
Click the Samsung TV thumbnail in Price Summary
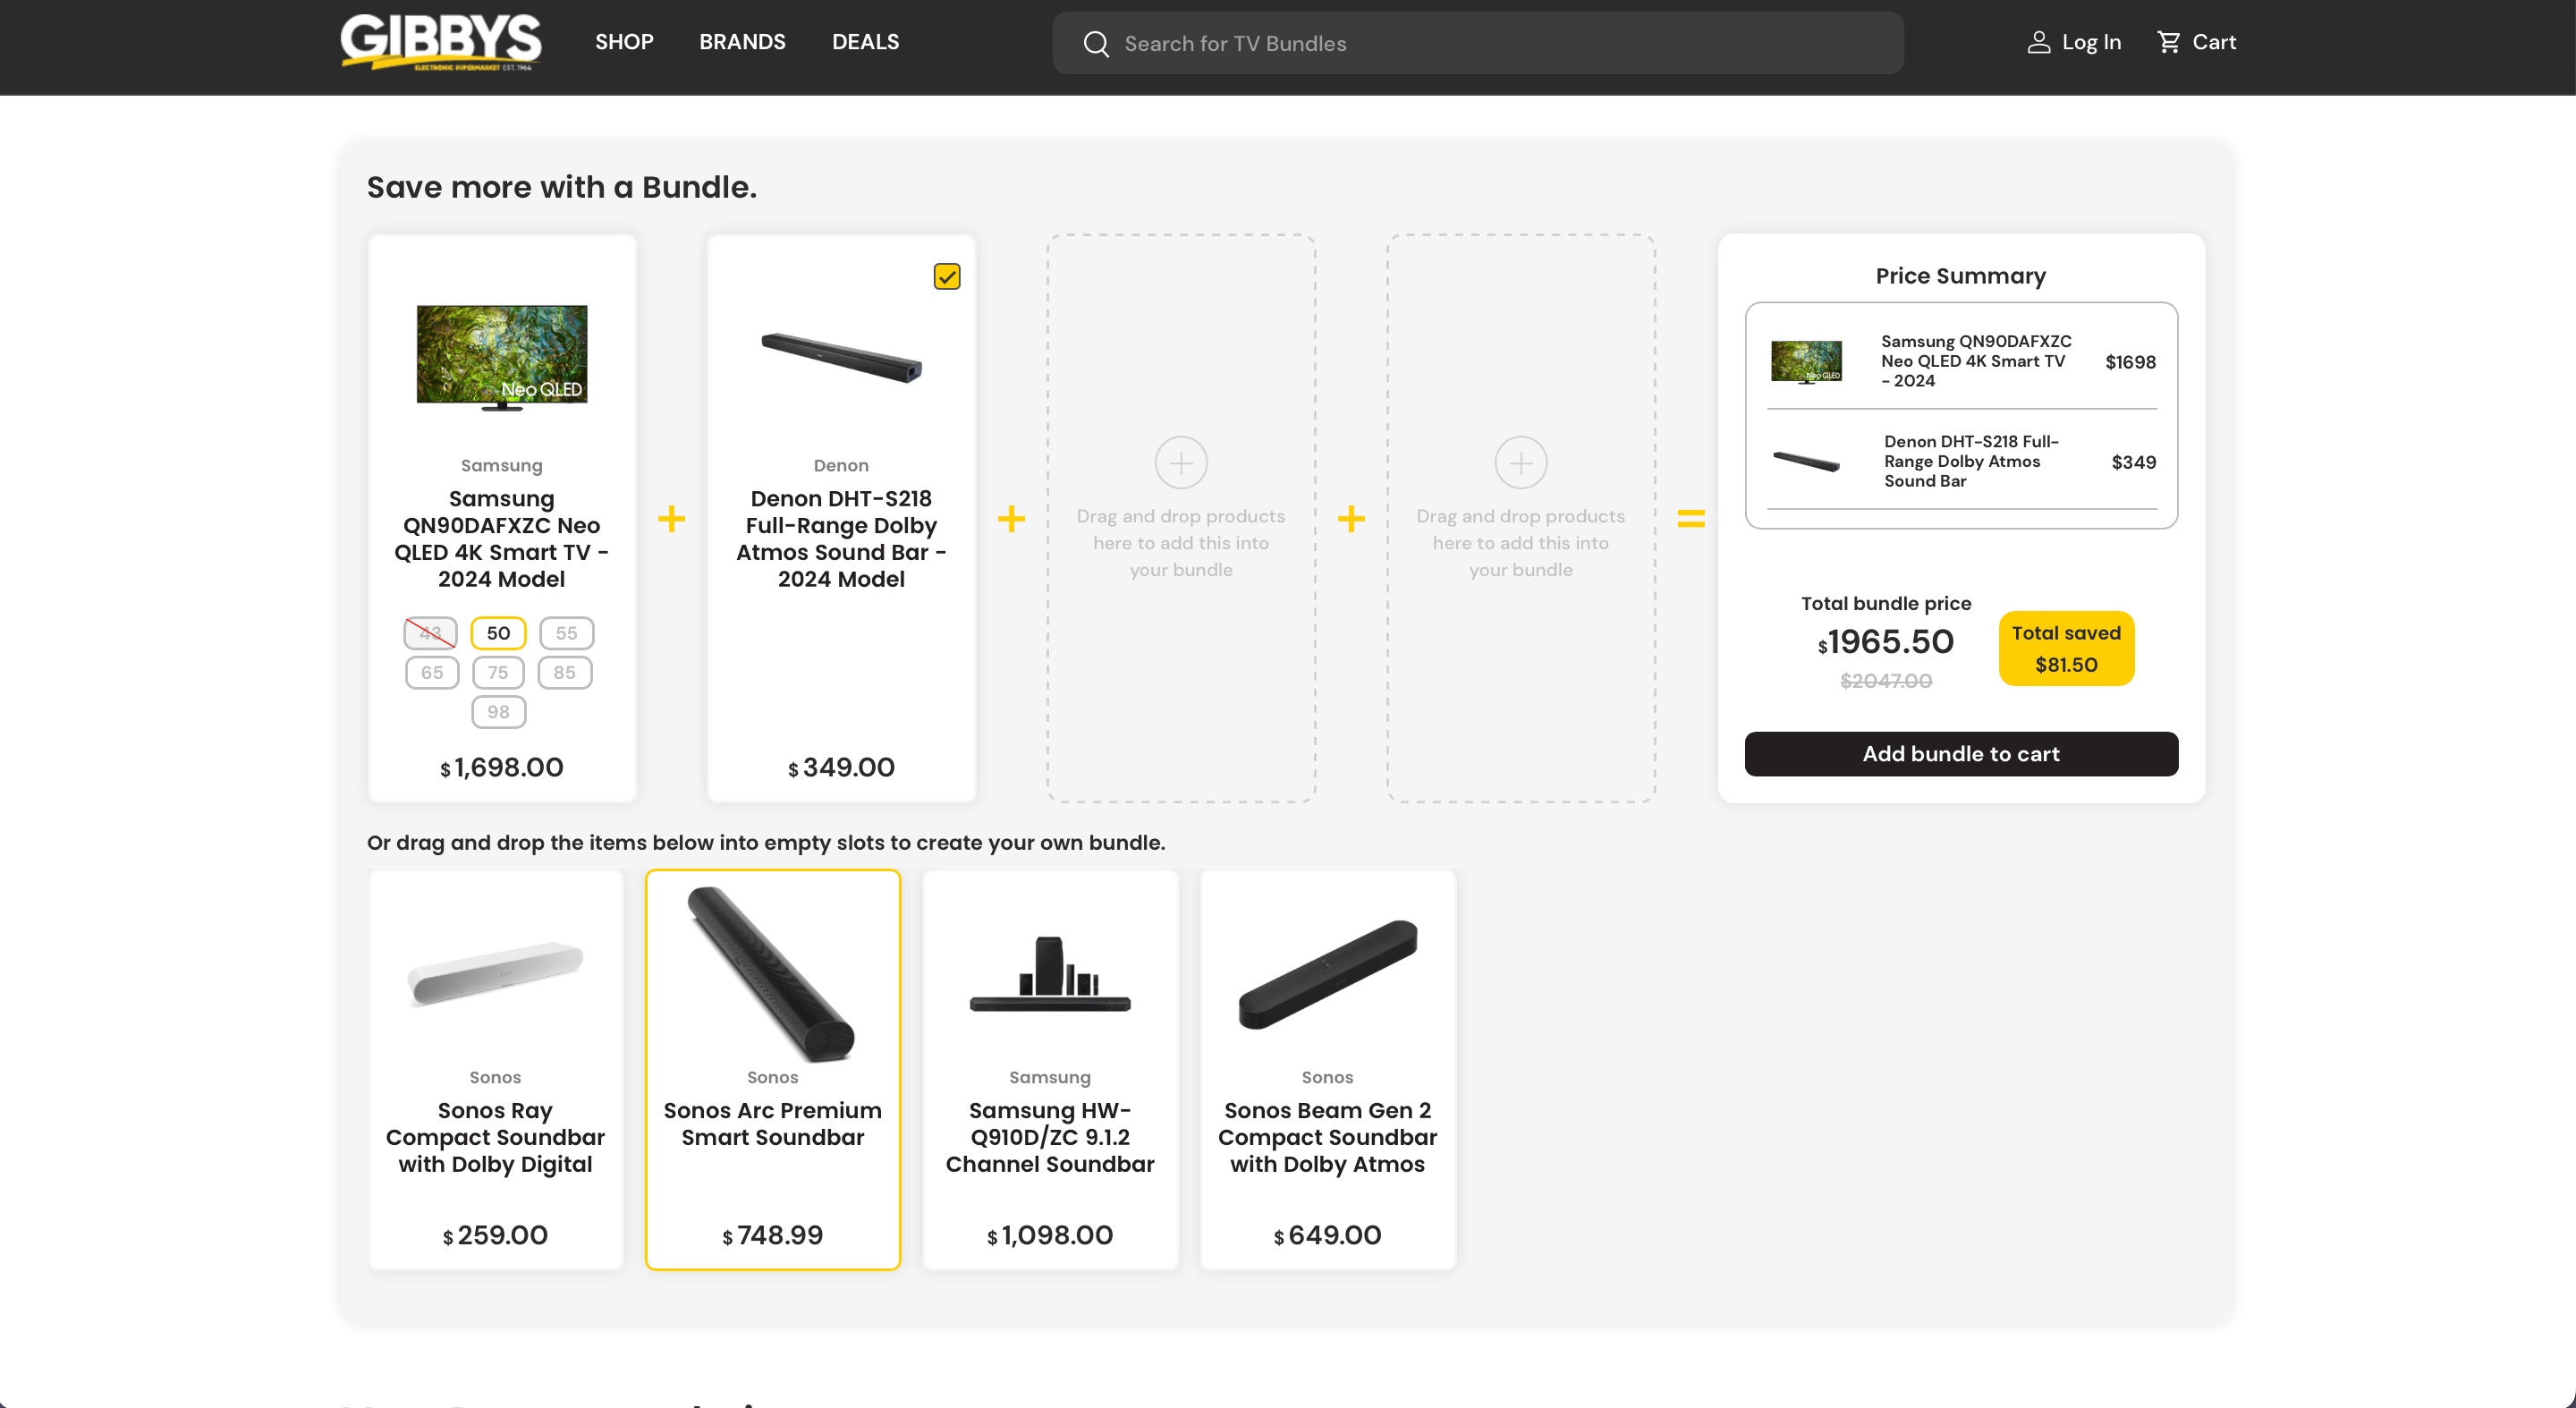point(1806,362)
